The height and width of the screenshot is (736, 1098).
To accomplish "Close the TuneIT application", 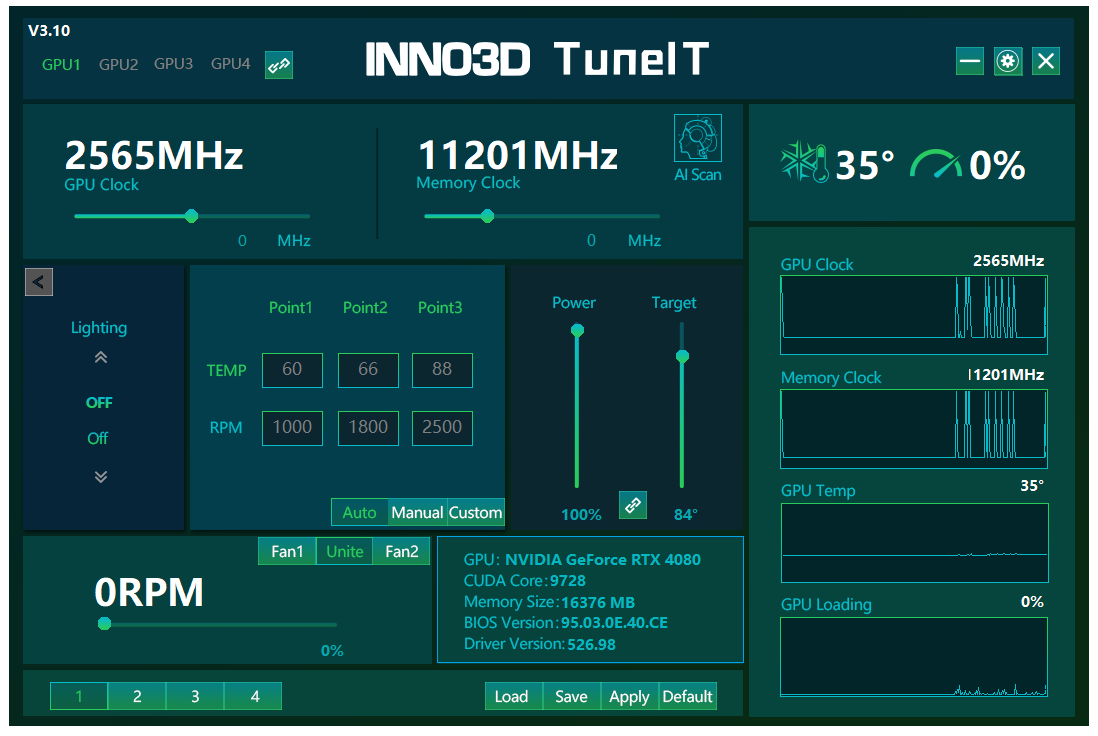I will pyautogui.click(x=1046, y=62).
